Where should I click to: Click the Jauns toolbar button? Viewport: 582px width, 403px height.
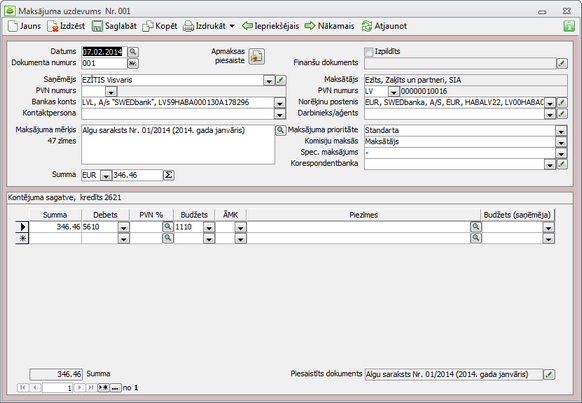24,26
